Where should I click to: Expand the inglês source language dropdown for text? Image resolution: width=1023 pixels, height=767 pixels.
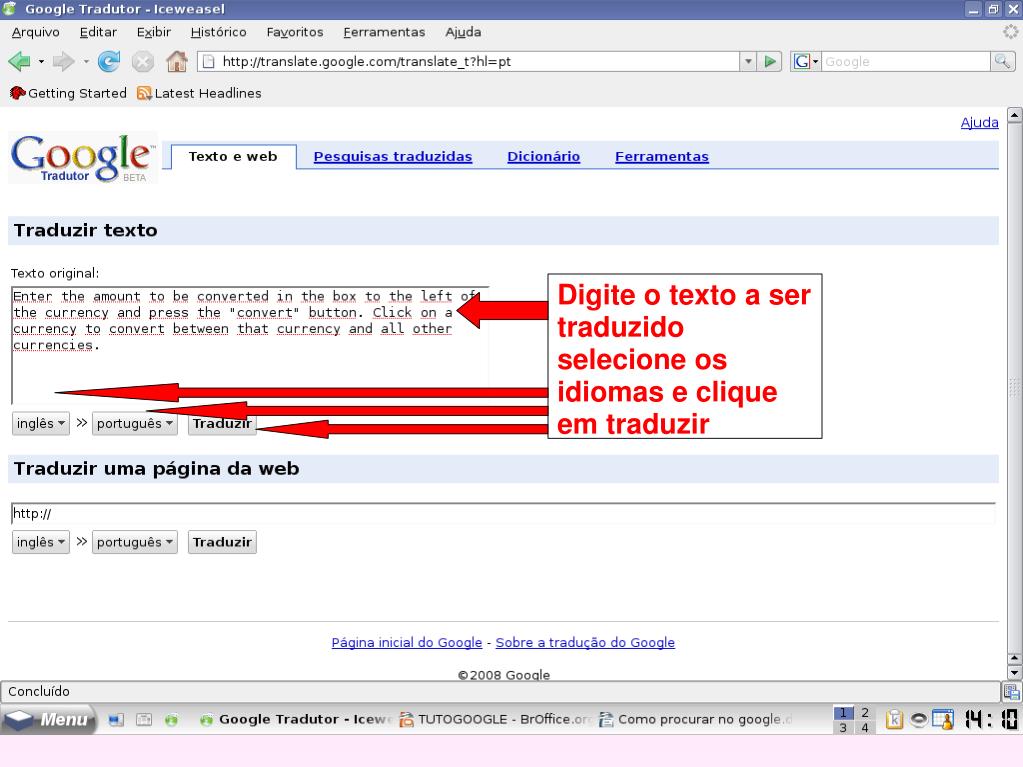(41, 423)
